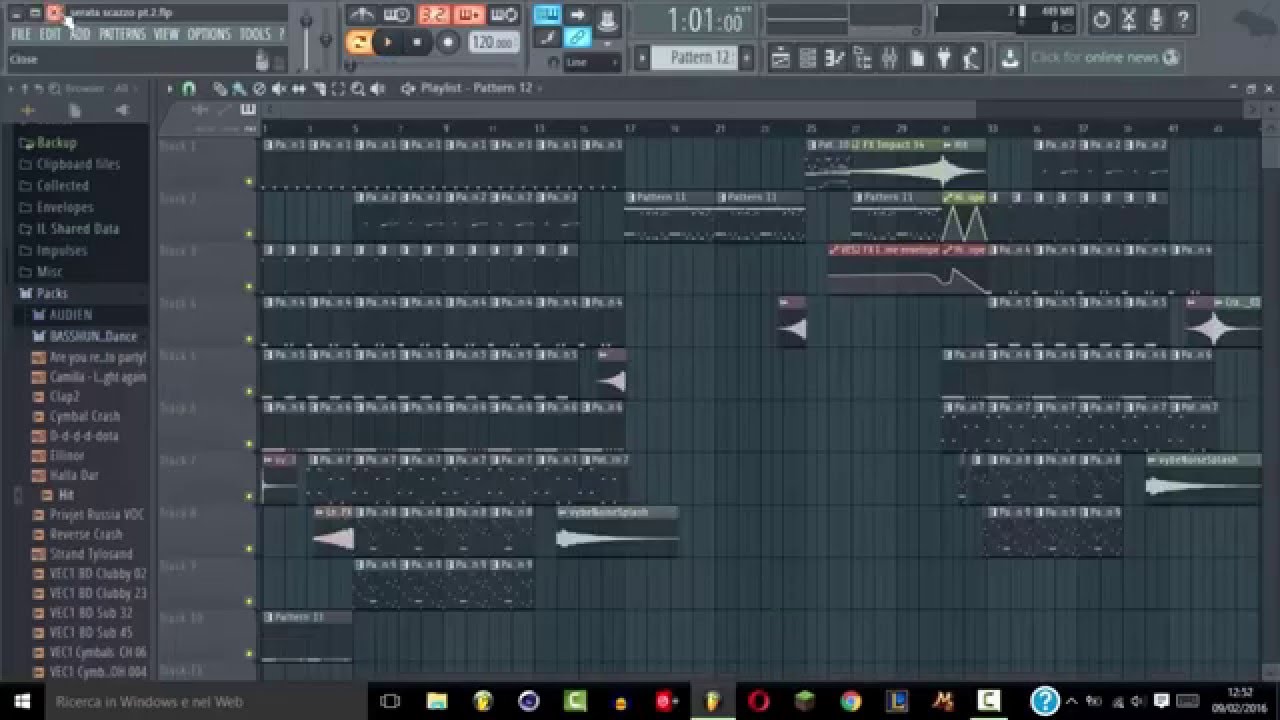This screenshot has height=720, width=1280.
Task: Open the TOOLS menu
Action: [255, 34]
